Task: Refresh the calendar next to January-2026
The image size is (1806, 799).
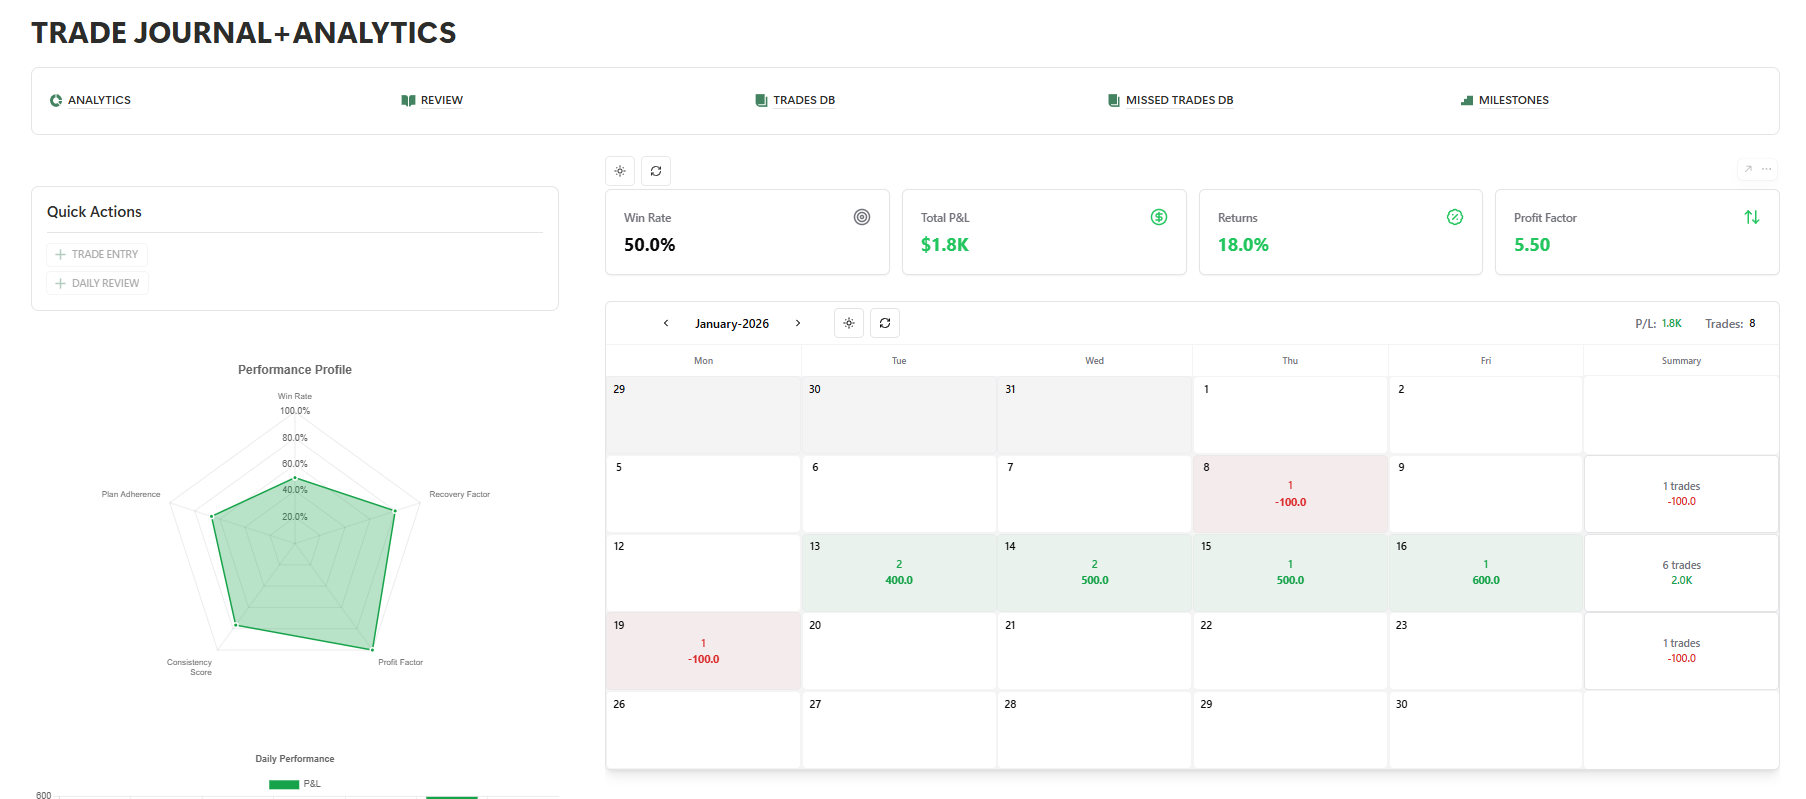Action: click(885, 323)
